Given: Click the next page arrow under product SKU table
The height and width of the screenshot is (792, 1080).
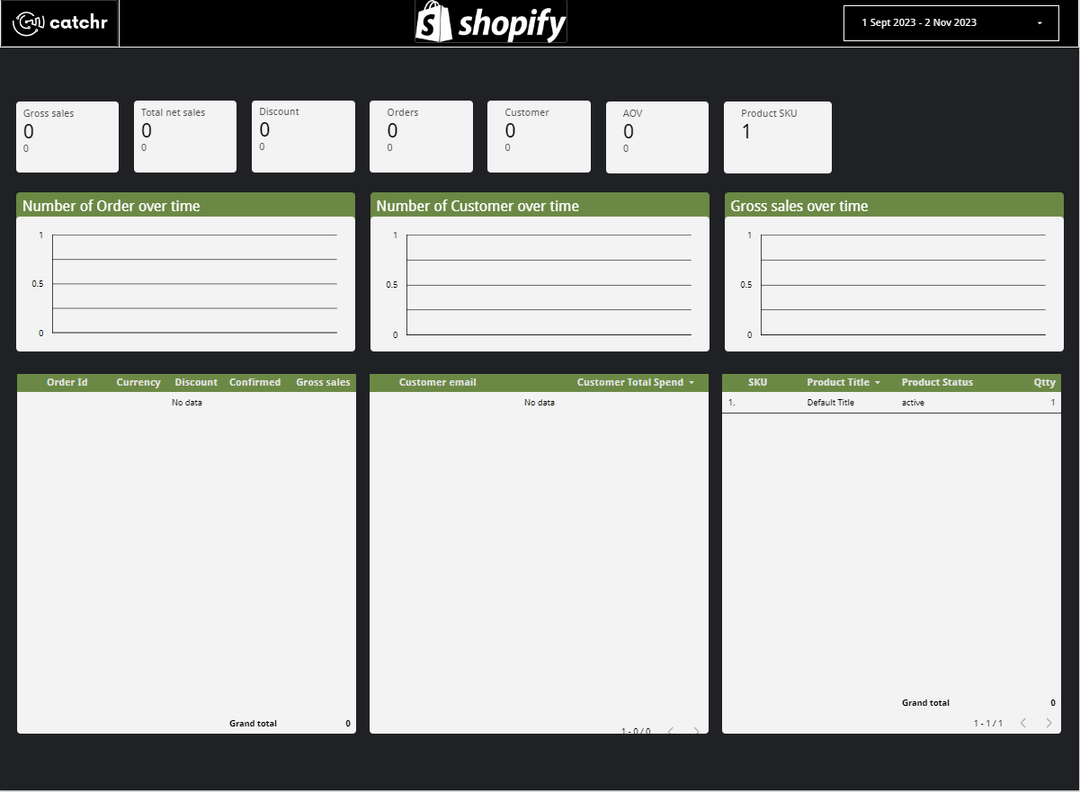Looking at the screenshot, I should 1048,722.
